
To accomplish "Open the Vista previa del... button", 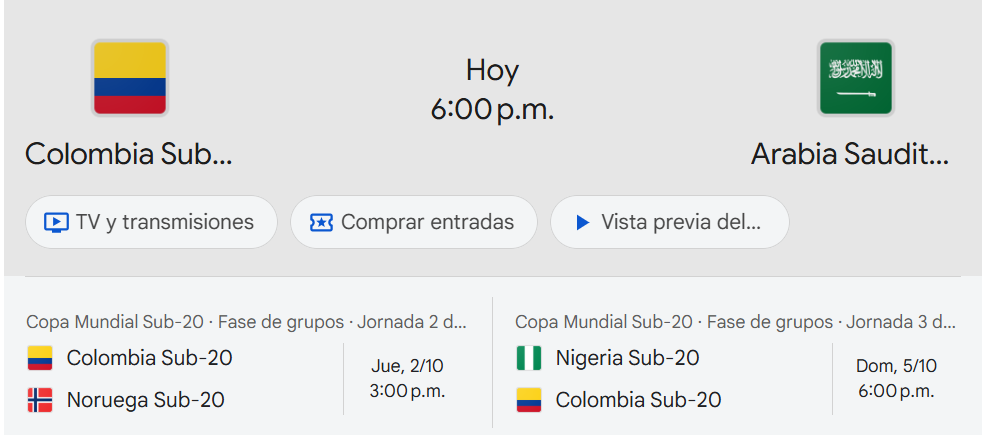I will pos(669,222).
